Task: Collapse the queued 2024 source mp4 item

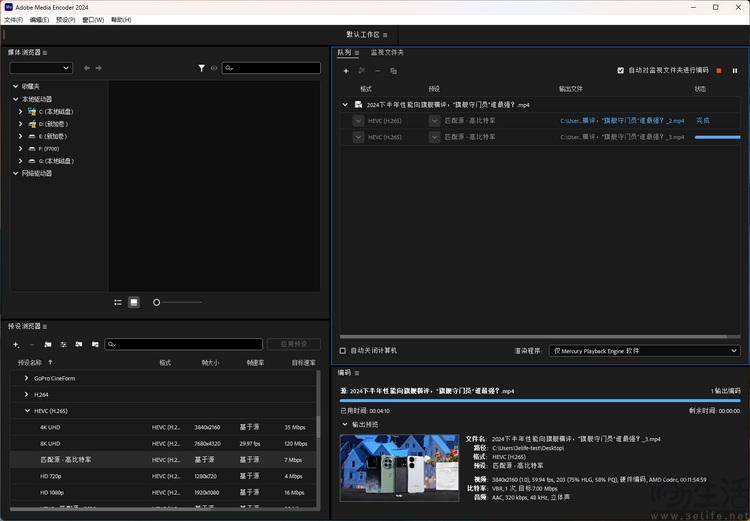Action: [x=345, y=105]
